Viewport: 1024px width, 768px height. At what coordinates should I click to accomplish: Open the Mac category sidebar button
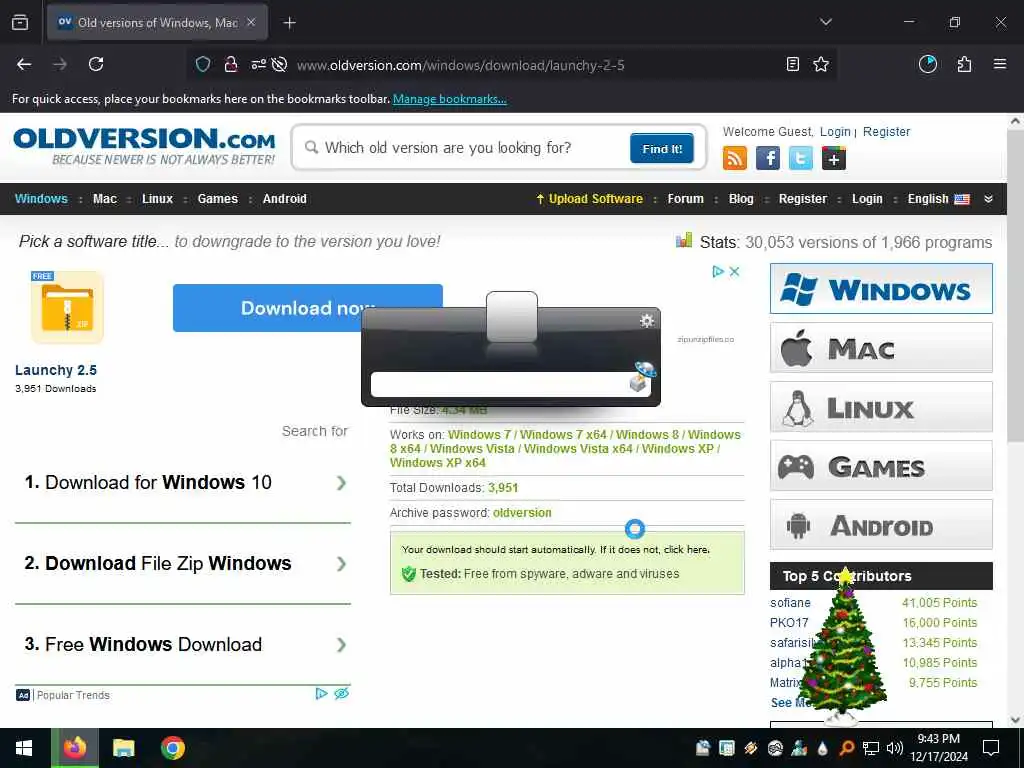[x=881, y=347]
